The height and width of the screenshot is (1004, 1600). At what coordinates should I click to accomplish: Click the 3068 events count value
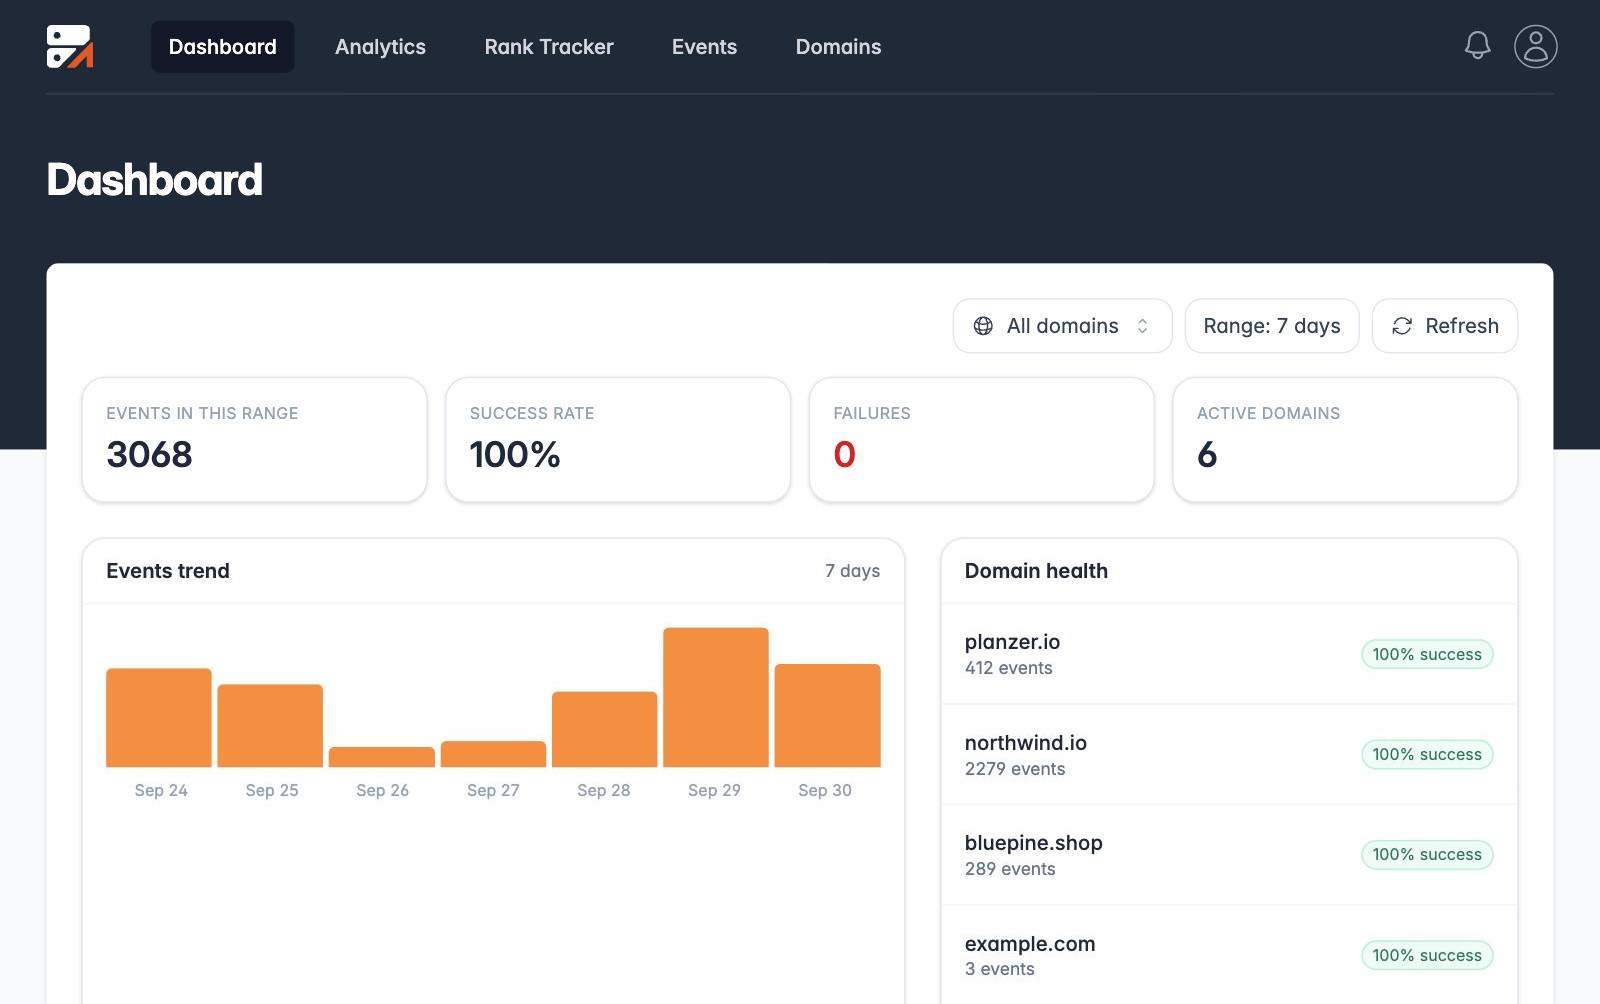point(149,455)
